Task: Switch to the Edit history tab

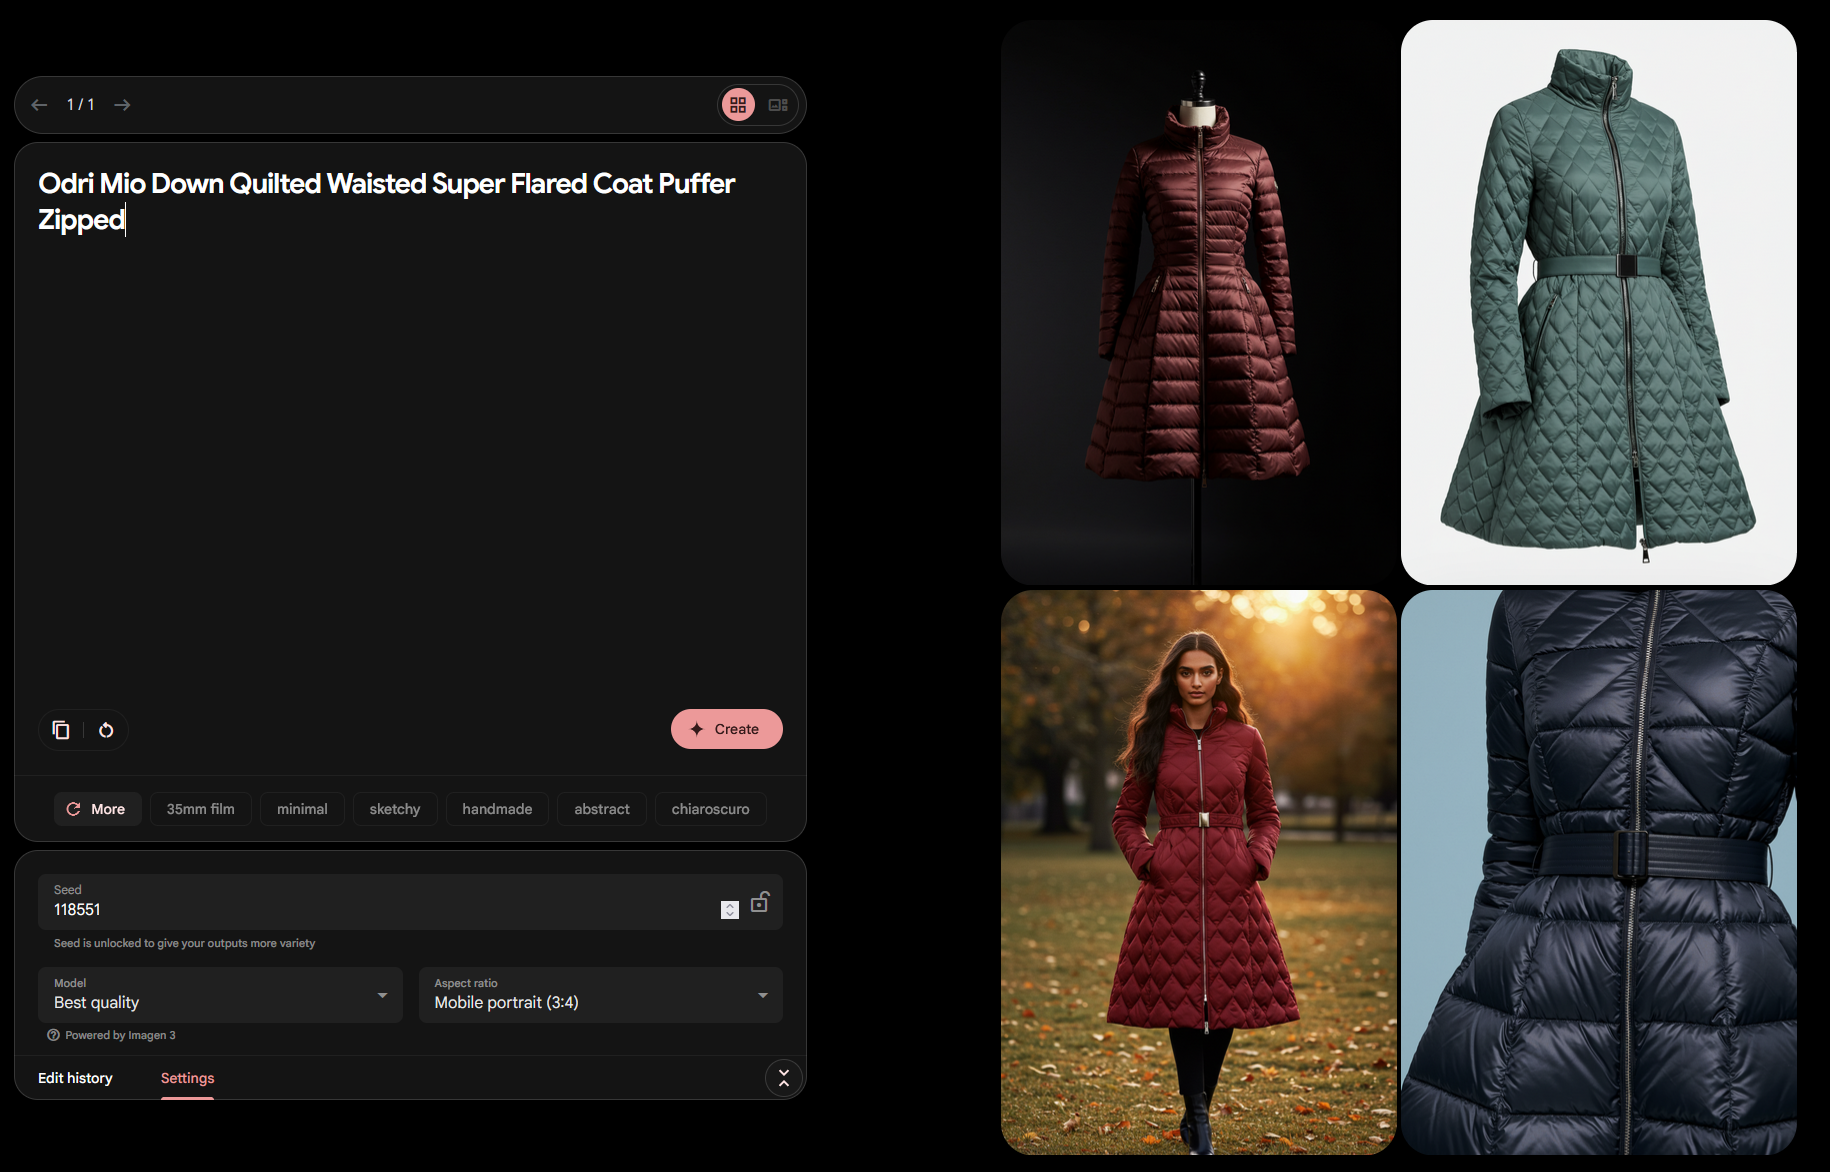Action: [x=75, y=1078]
